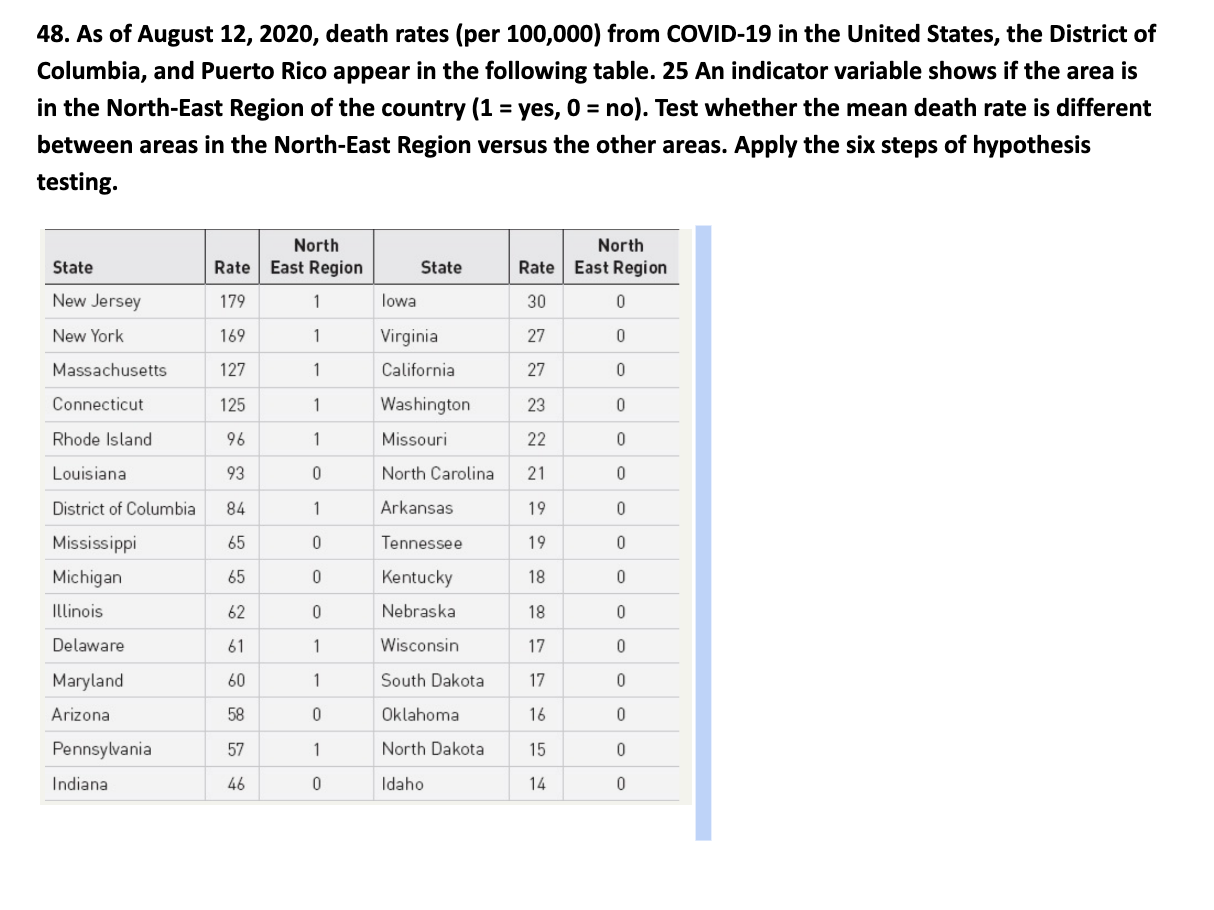
Task: Click the second State column header
Action: click(439, 268)
